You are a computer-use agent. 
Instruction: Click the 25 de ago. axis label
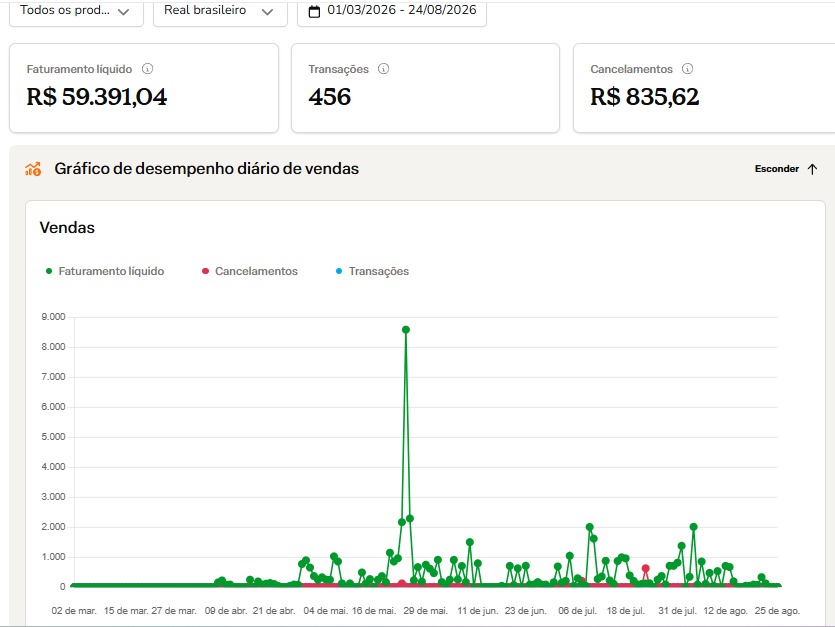(777, 610)
